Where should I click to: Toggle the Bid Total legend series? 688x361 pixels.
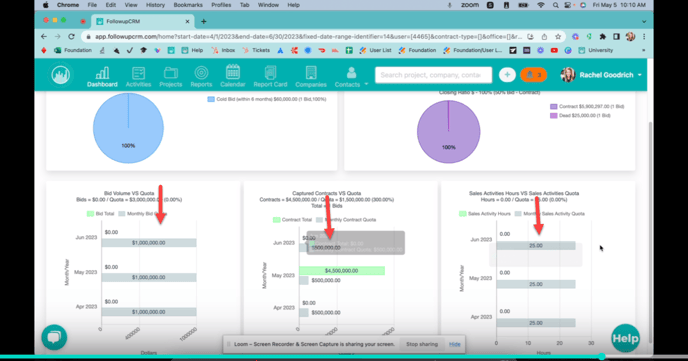pyautogui.click(x=100, y=214)
